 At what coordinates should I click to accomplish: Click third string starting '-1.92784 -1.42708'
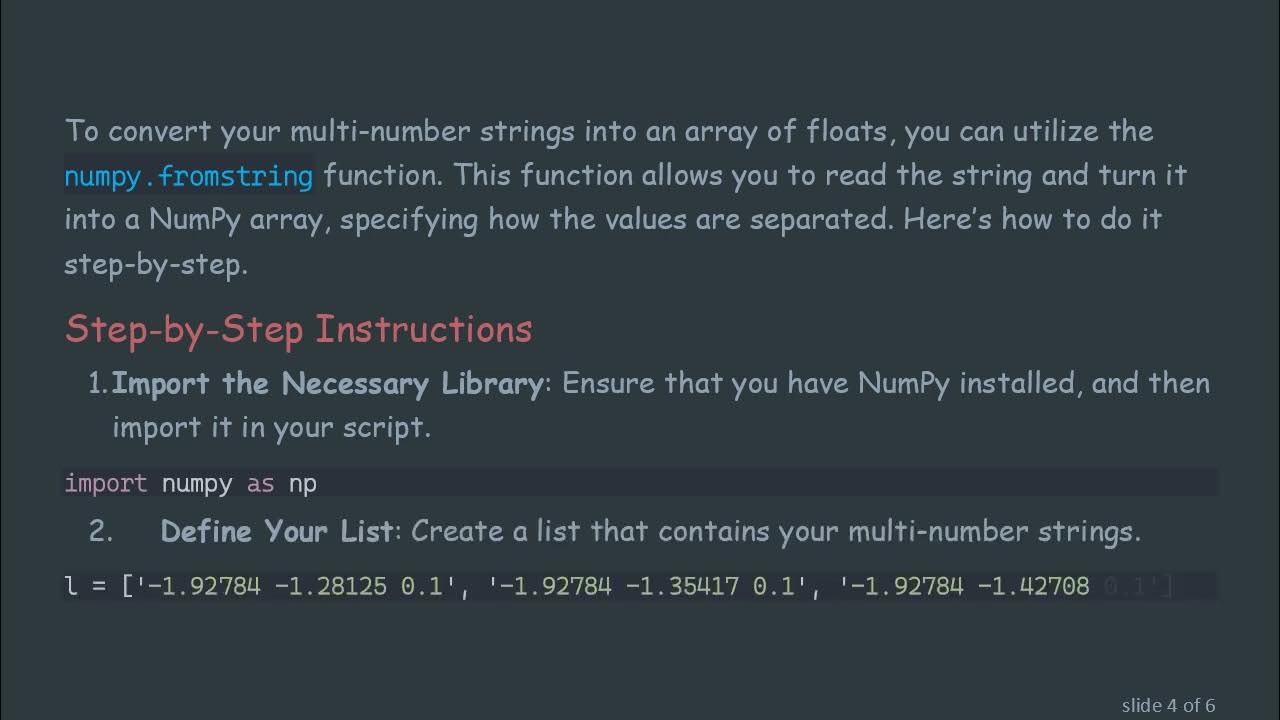[970, 586]
